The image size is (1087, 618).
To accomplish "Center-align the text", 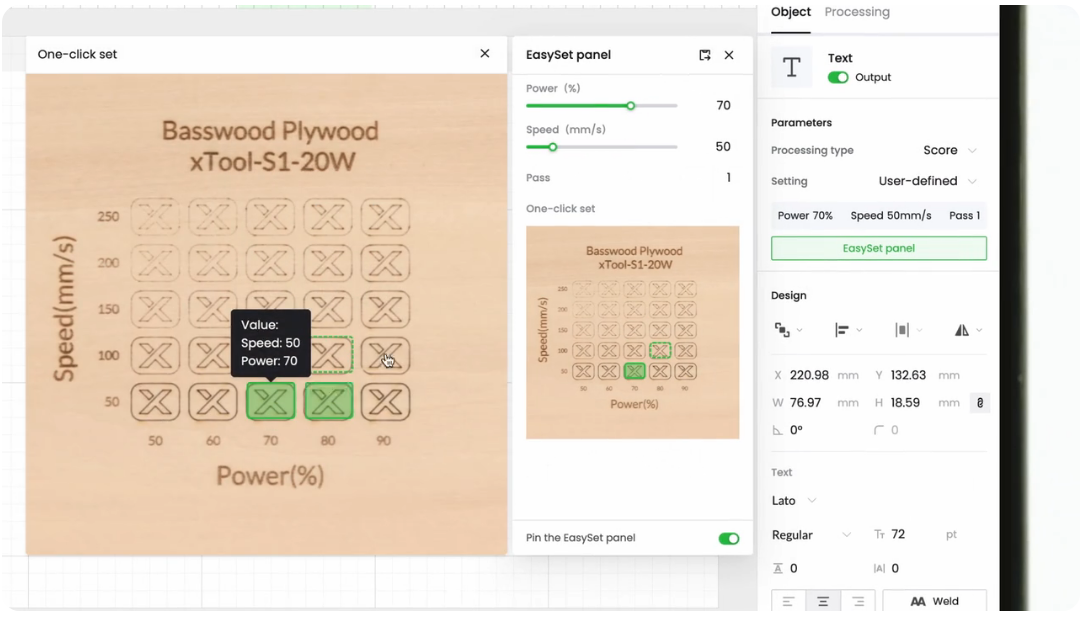I will click(x=823, y=601).
